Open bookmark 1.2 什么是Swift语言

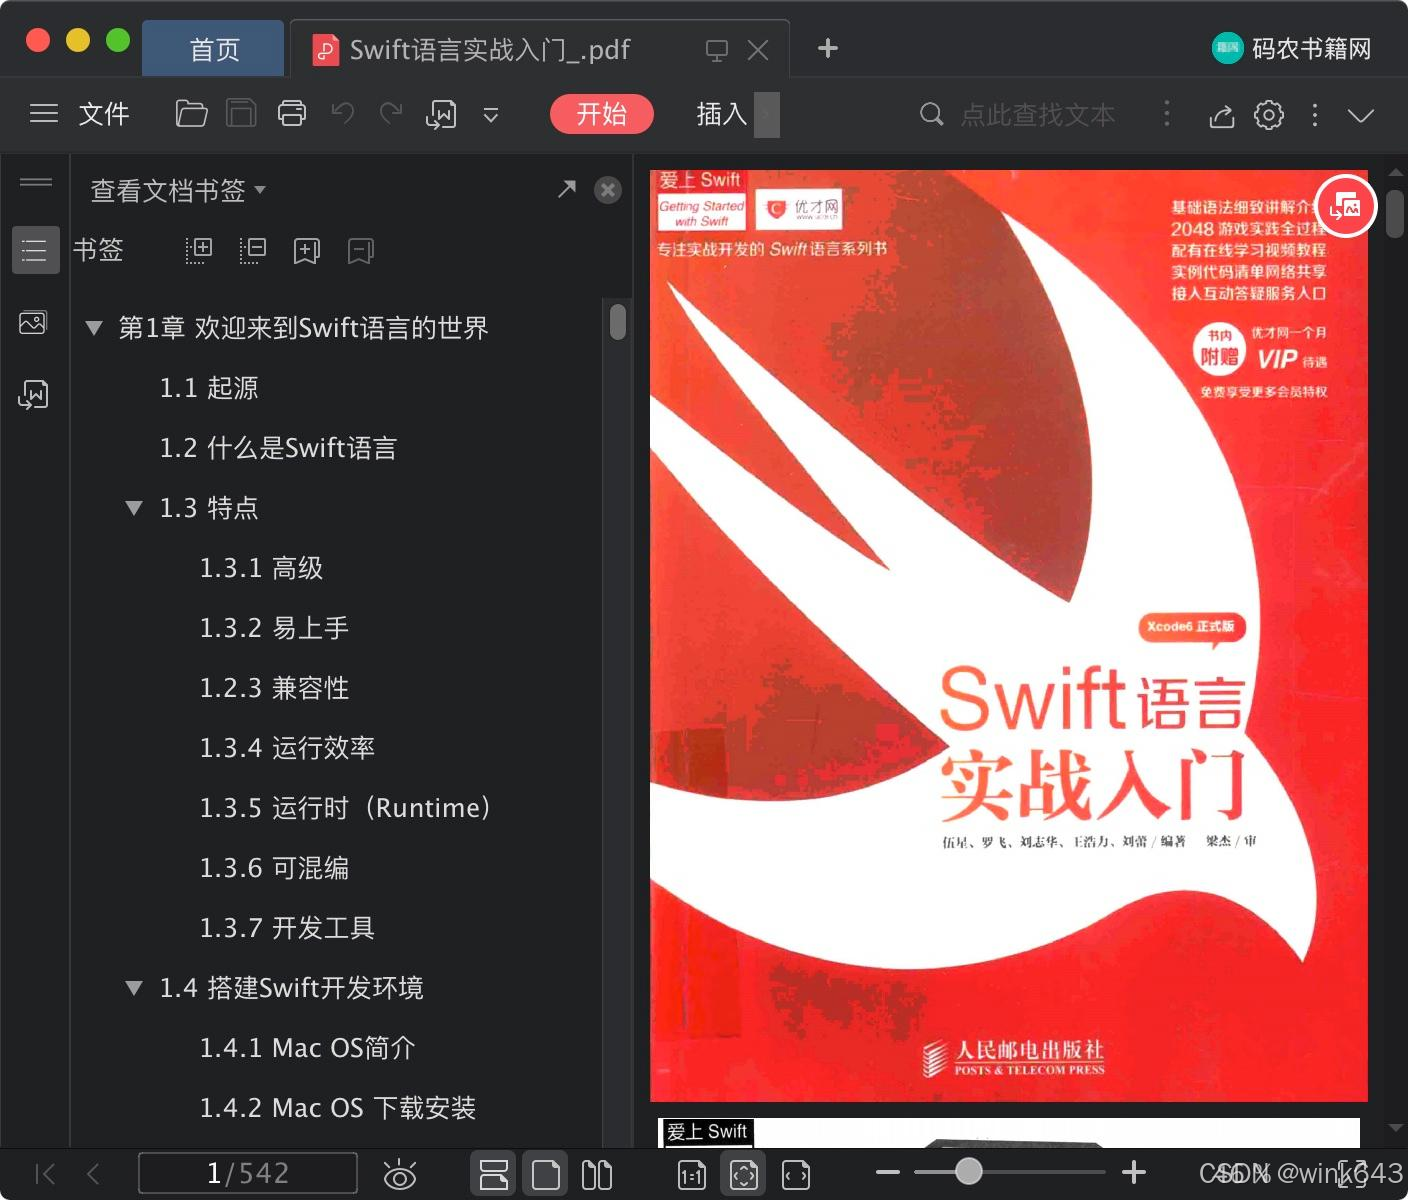[278, 448]
